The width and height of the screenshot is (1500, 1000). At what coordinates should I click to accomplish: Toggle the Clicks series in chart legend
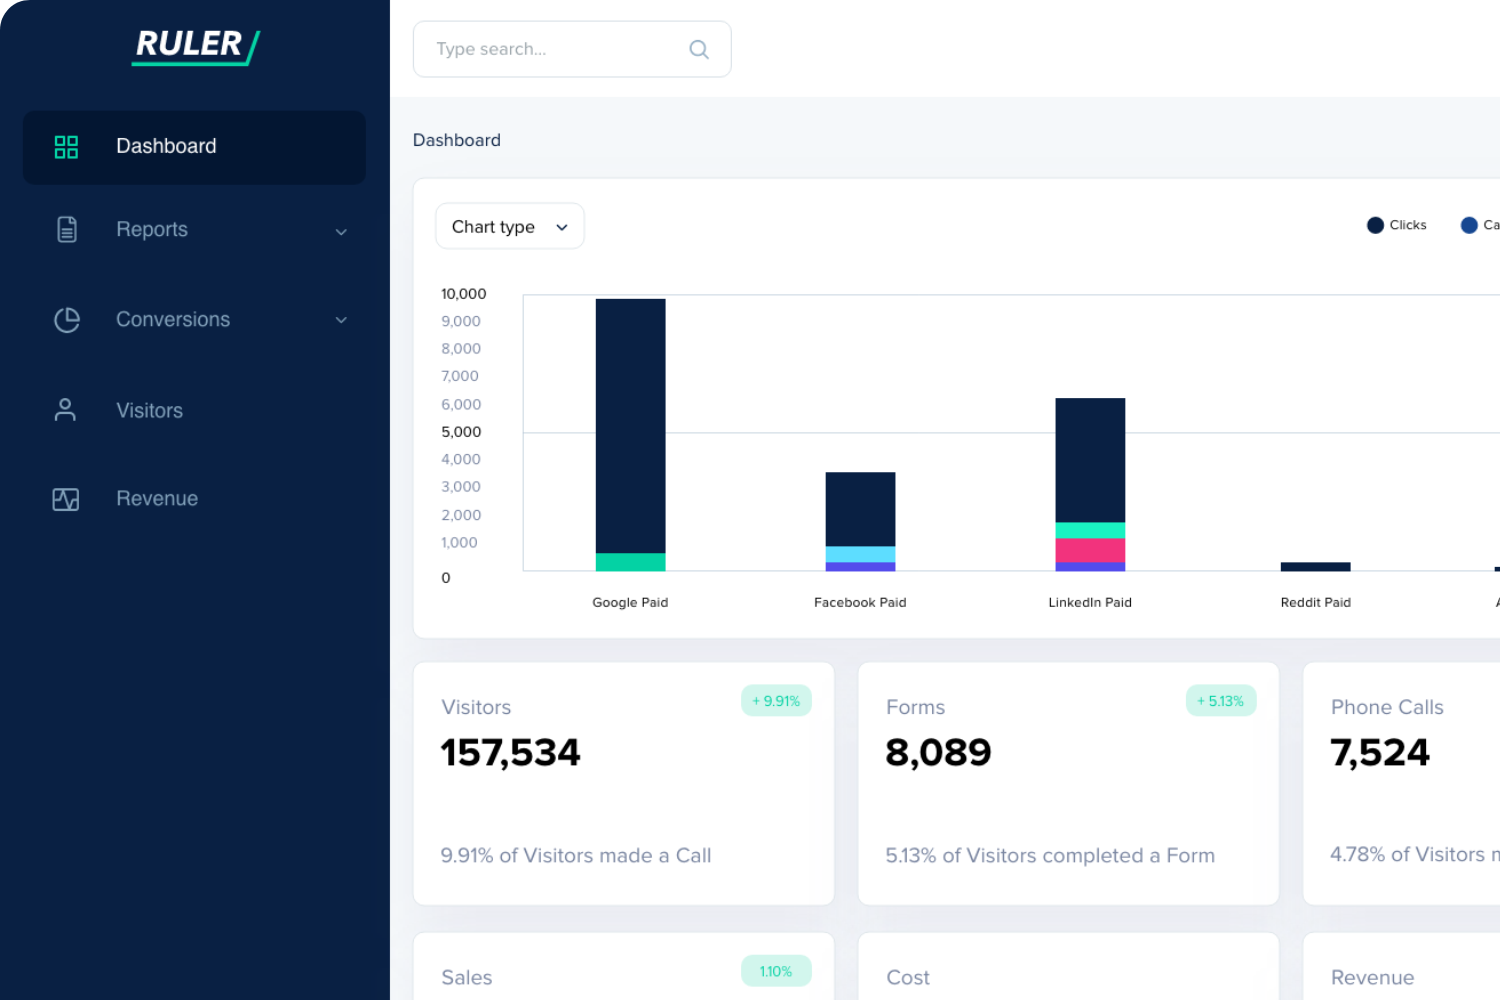click(x=1396, y=225)
